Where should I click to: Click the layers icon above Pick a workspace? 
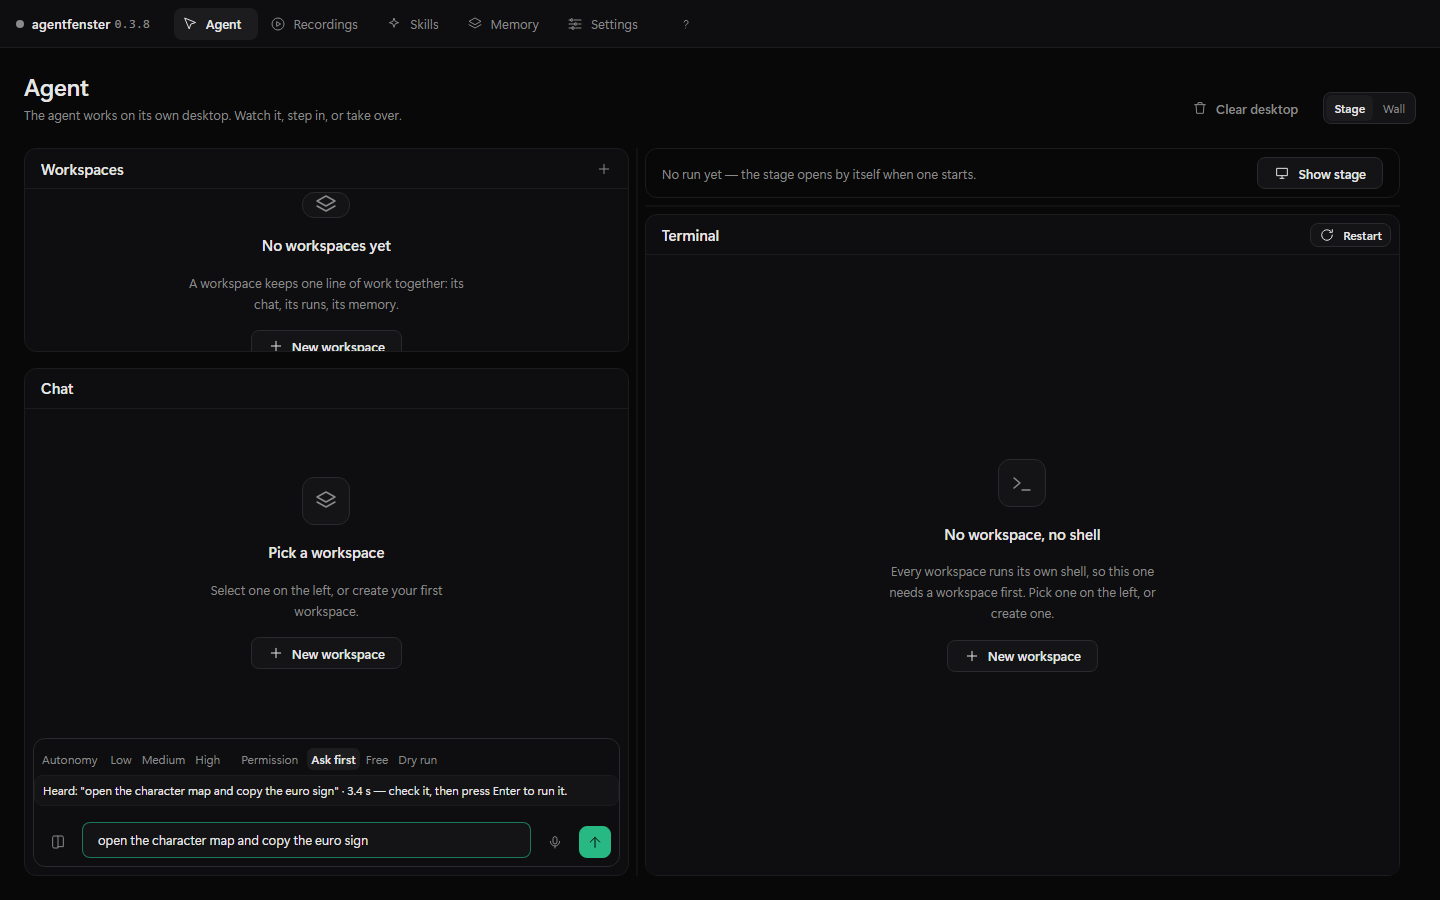pos(326,500)
